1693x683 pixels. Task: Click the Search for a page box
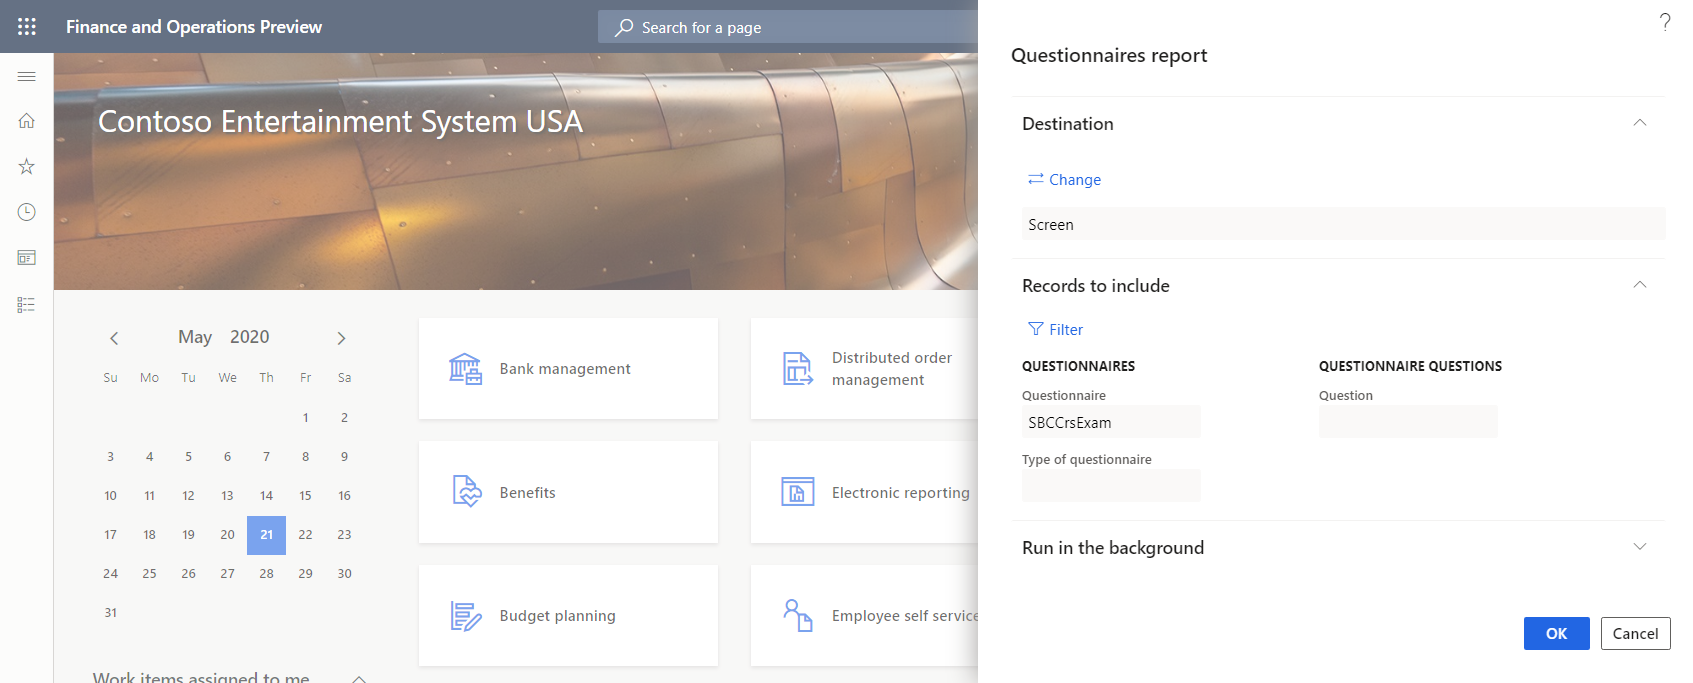[788, 27]
